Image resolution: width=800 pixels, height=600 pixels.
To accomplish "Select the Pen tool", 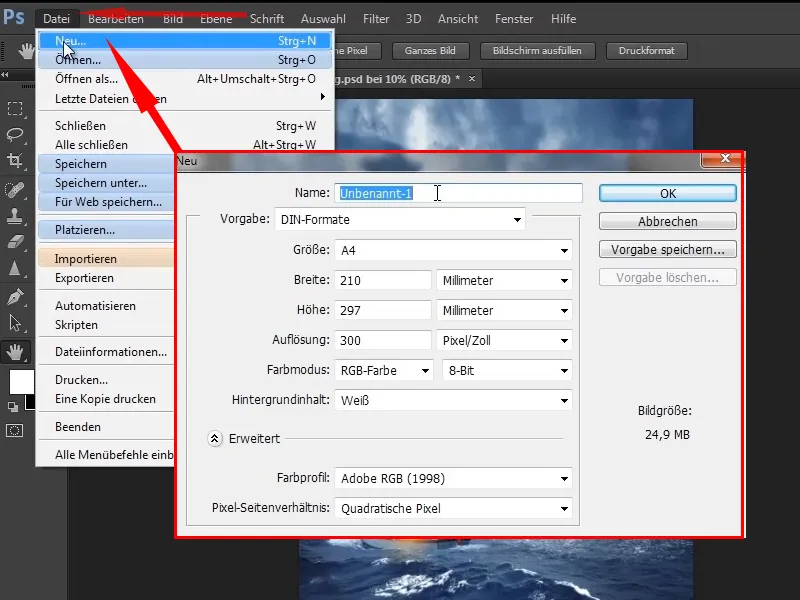I will coord(15,296).
